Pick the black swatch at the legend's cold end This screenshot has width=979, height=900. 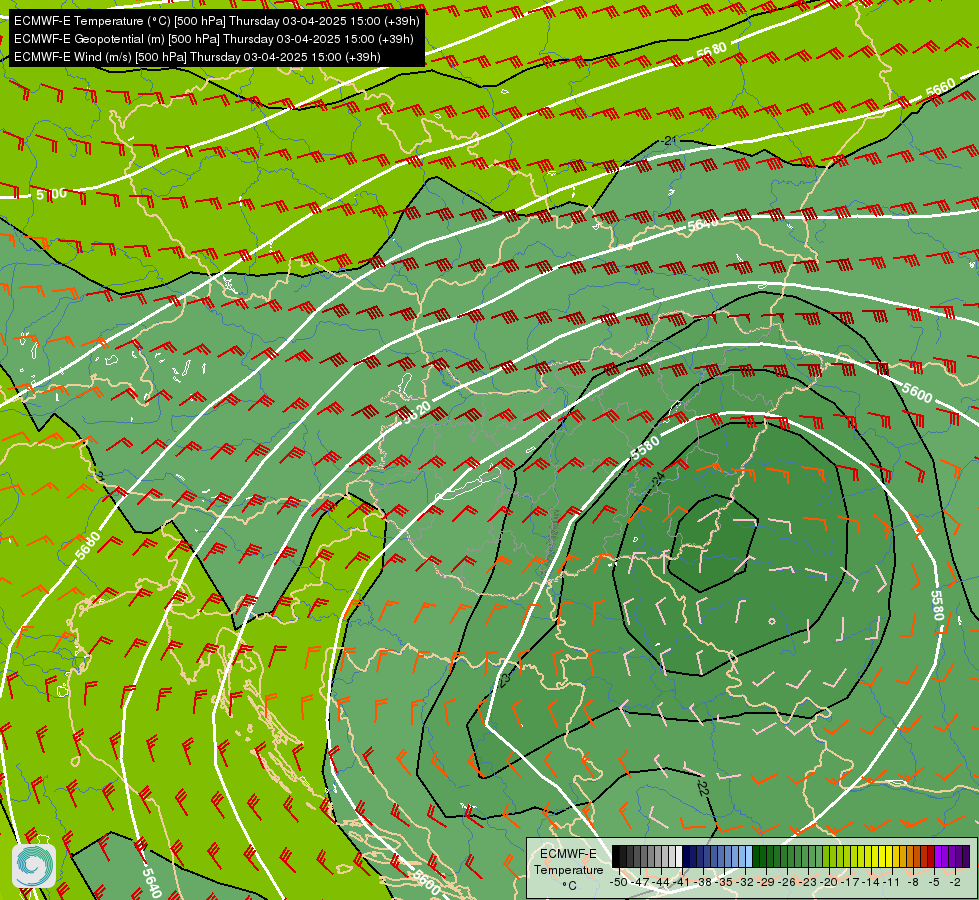616,856
